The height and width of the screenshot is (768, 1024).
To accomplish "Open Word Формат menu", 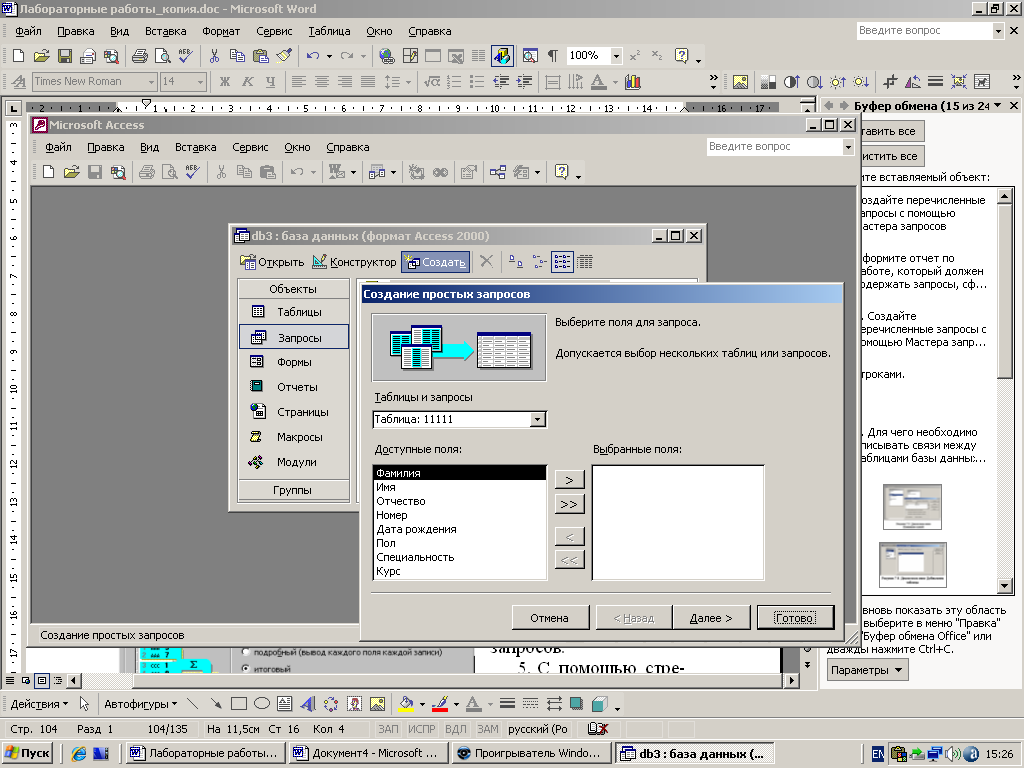I will [221, 31].
